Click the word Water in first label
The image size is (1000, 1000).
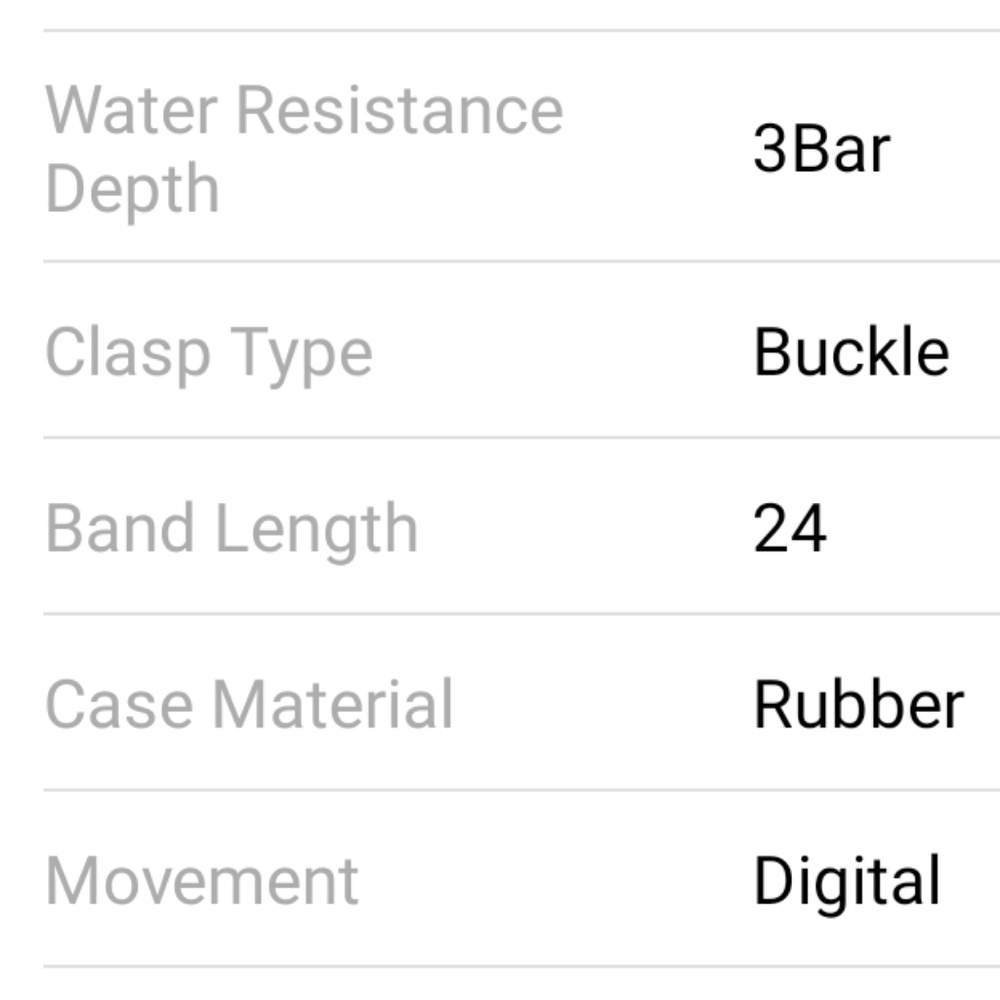pos(132,111)
